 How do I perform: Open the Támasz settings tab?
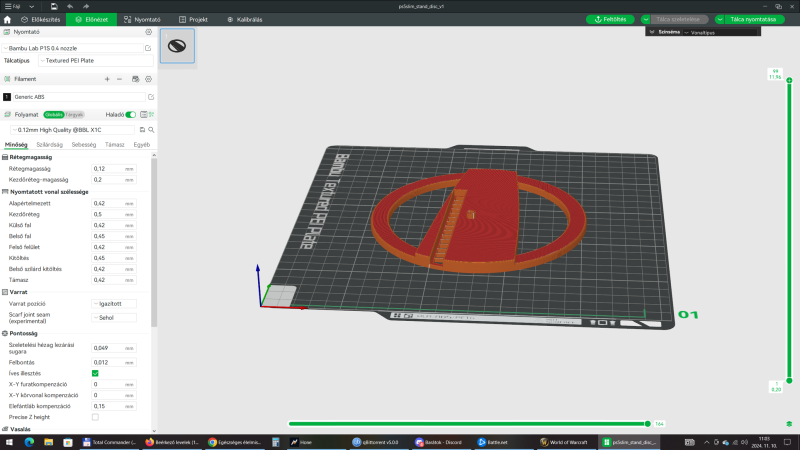coord(114,145)
